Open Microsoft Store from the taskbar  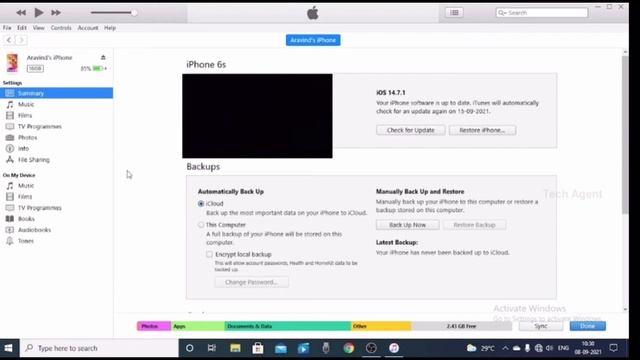(x=258, y=348)
